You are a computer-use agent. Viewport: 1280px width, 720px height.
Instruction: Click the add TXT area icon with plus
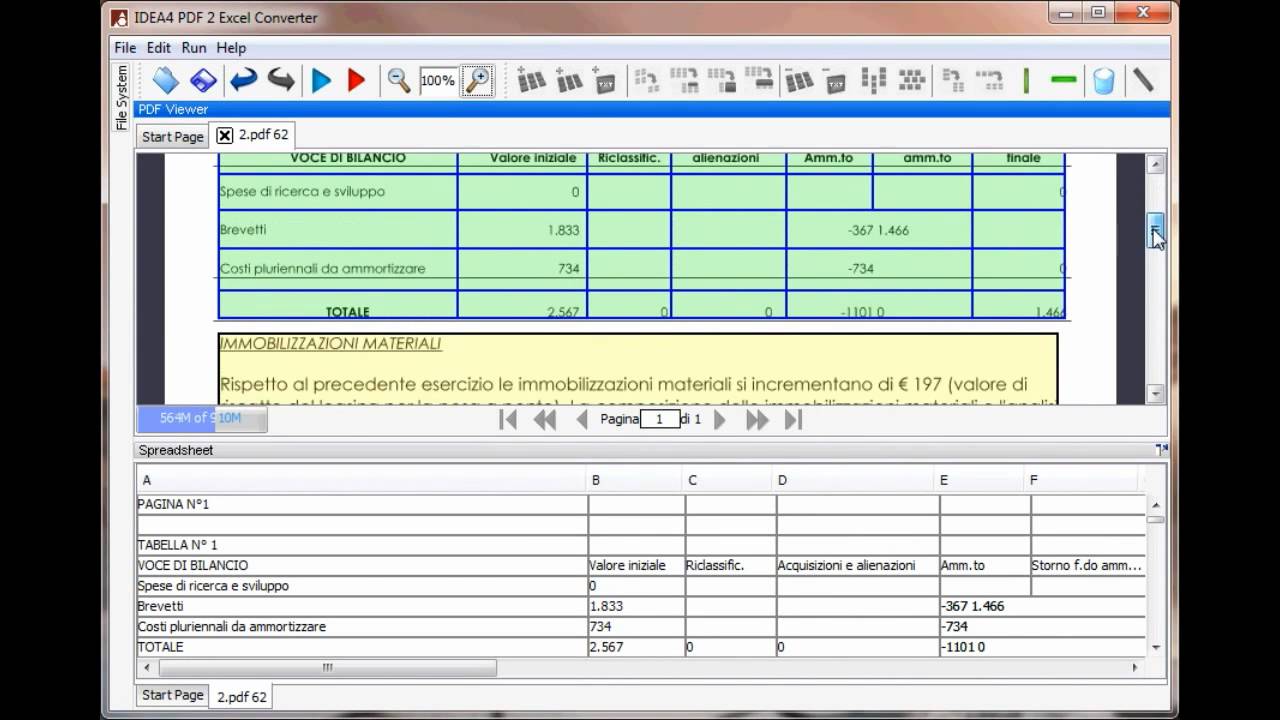tap(605, 80)
